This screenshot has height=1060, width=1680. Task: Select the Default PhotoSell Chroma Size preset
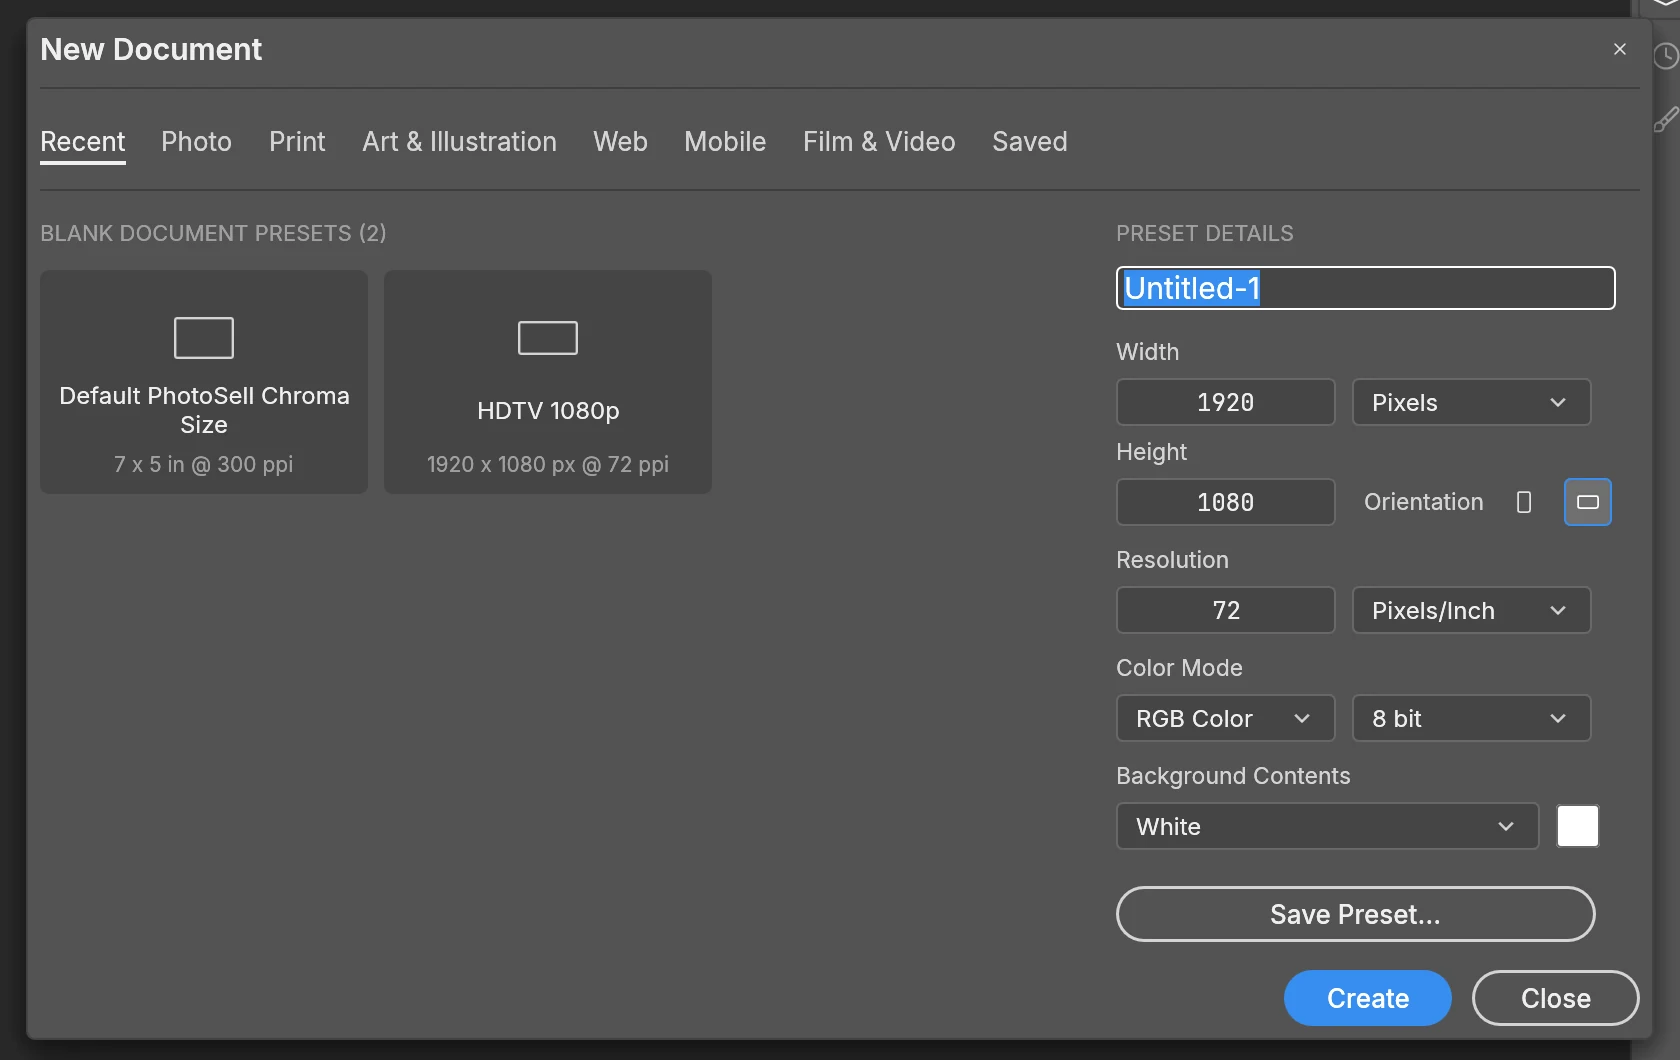point(204,382)
